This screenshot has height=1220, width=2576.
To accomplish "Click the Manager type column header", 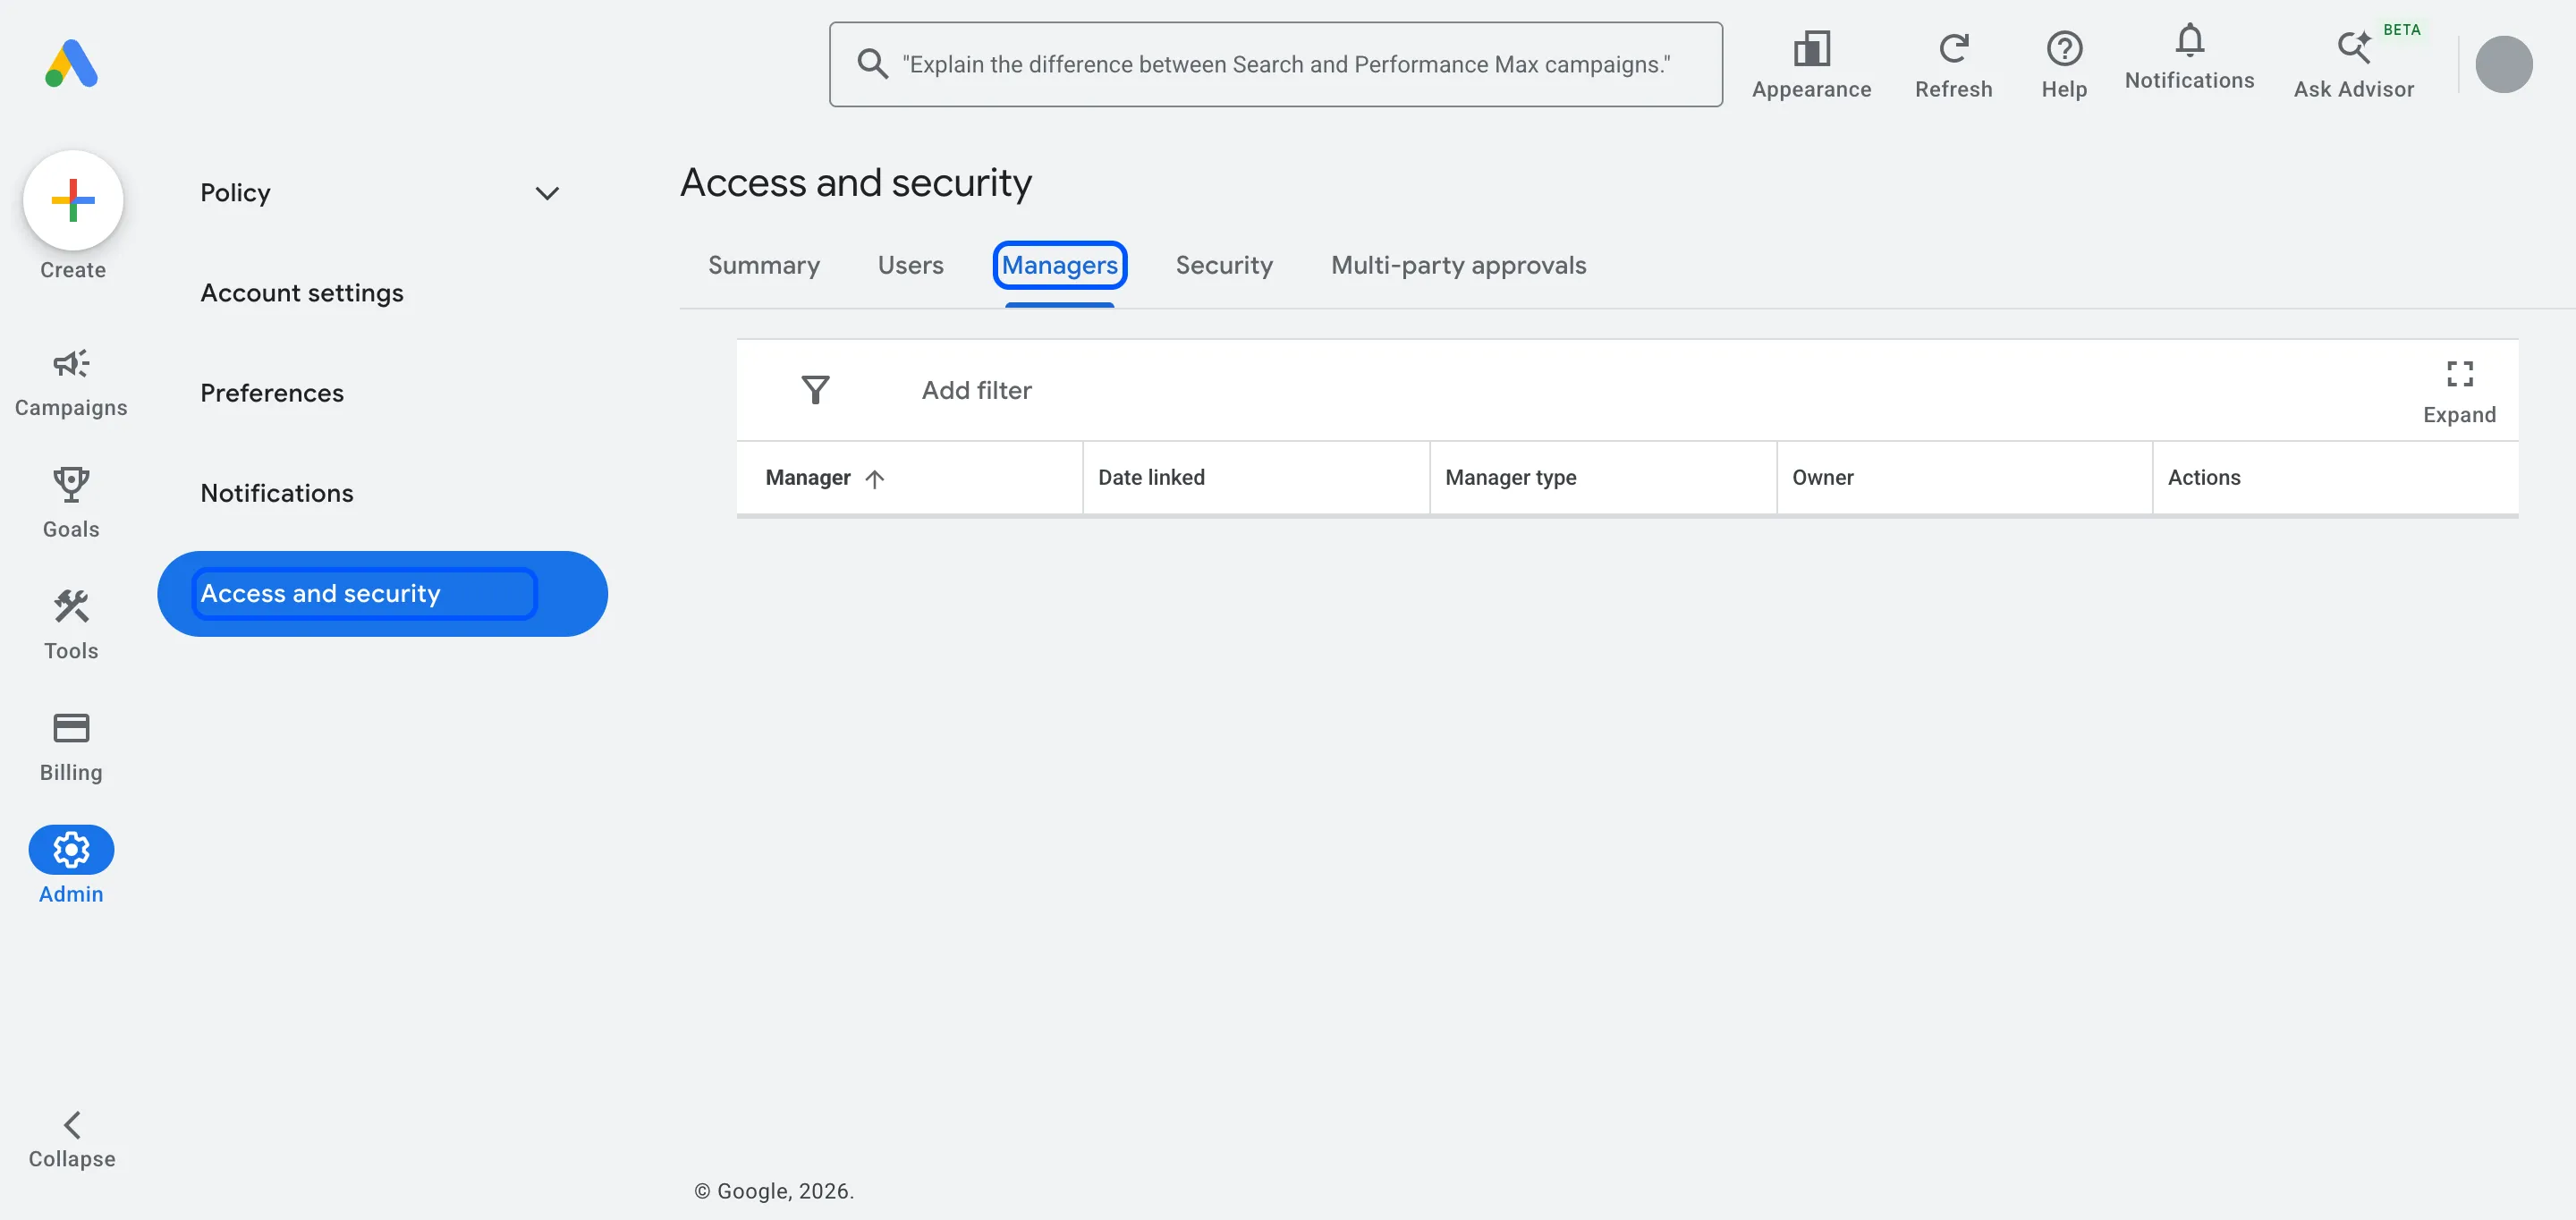I will tap(1603, 478).
